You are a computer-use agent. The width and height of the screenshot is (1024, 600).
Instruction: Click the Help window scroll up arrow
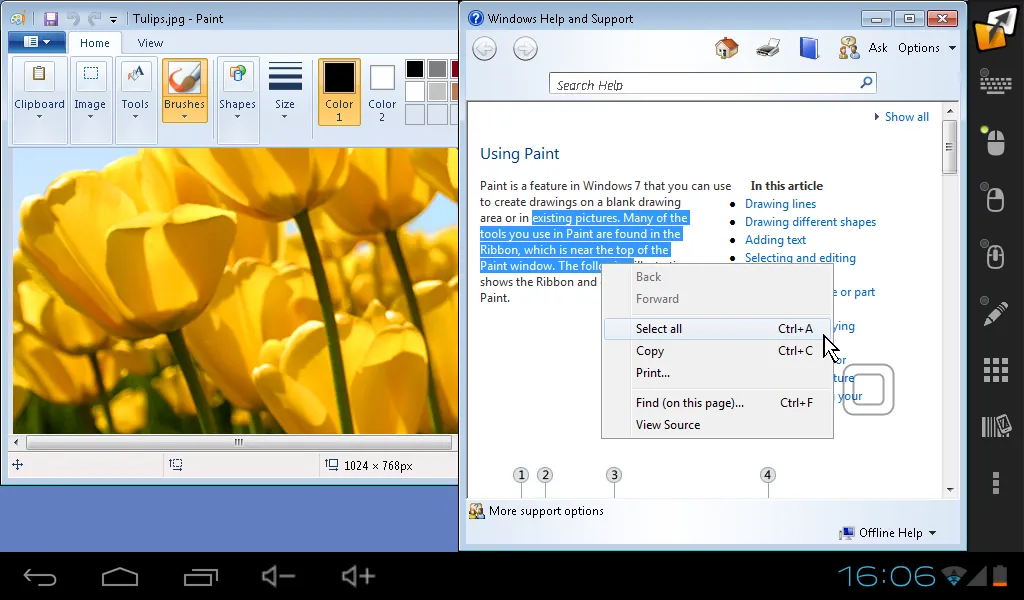click(950, 111)
